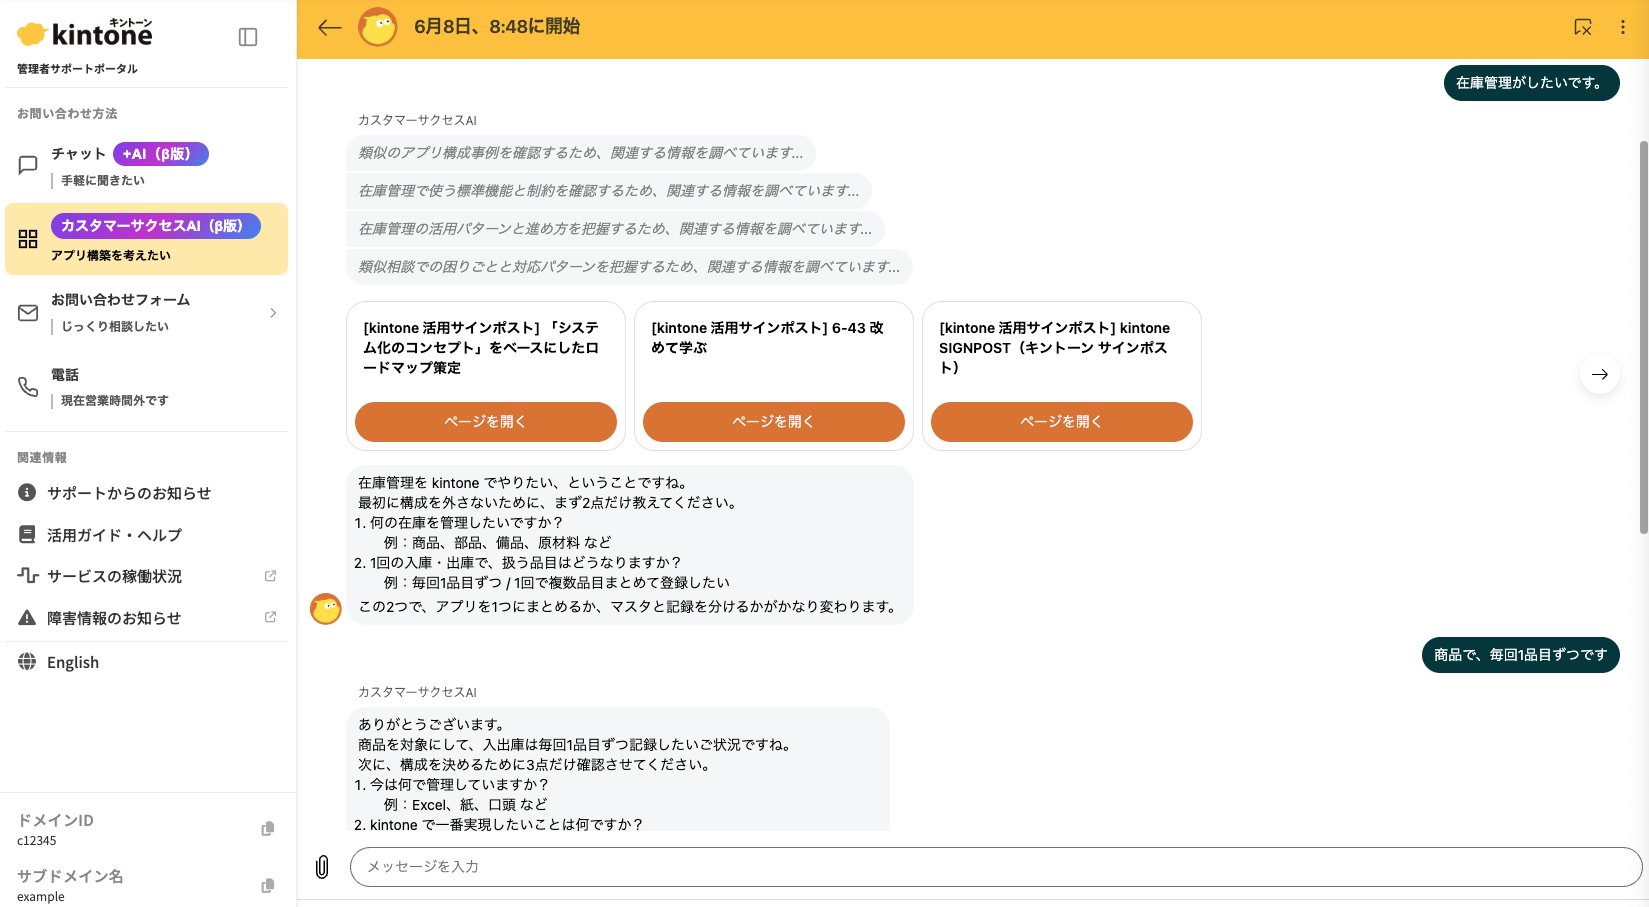Click the chat speech bubble icon
Screen dimensions: 1649x907
[x=28, y=165]
